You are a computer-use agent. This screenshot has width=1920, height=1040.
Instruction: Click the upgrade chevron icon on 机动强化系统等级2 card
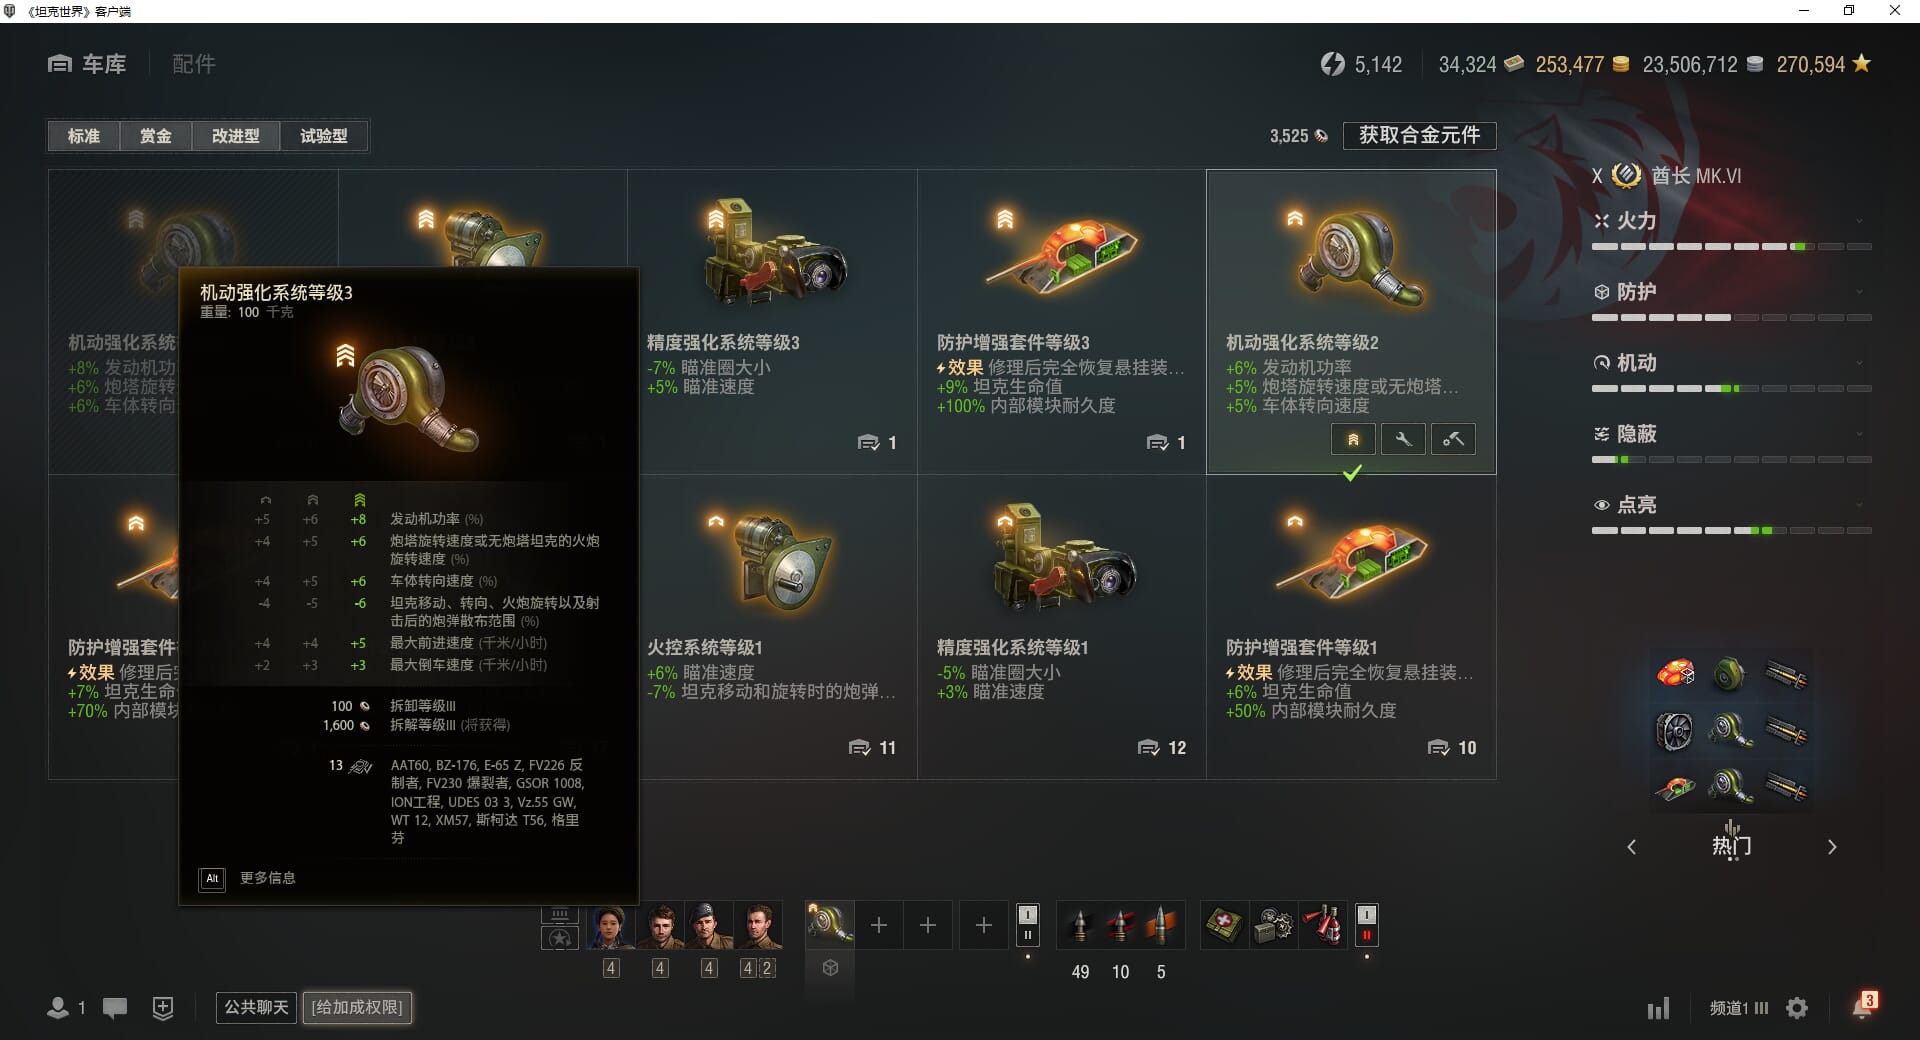pyautogui.click(x=1353, y=439)
